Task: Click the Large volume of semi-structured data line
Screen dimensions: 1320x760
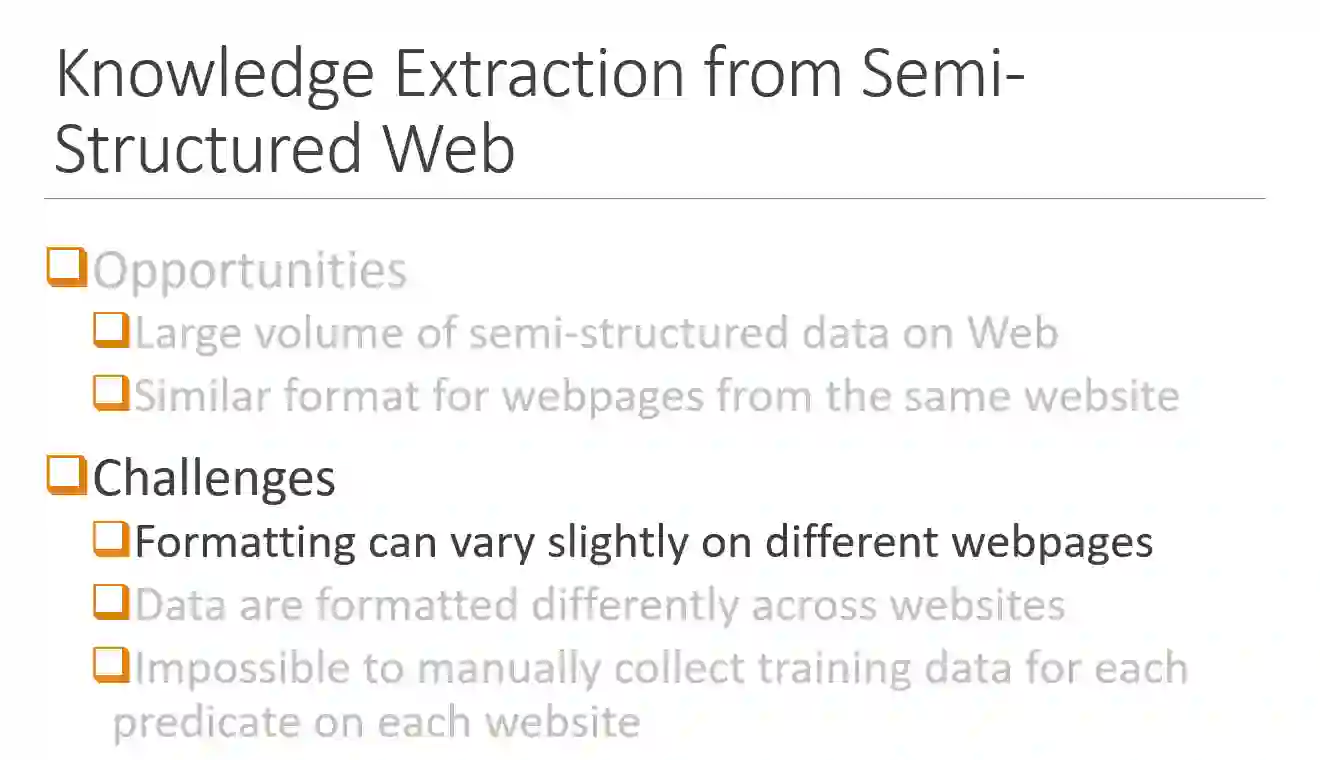Action: [596, 333]
